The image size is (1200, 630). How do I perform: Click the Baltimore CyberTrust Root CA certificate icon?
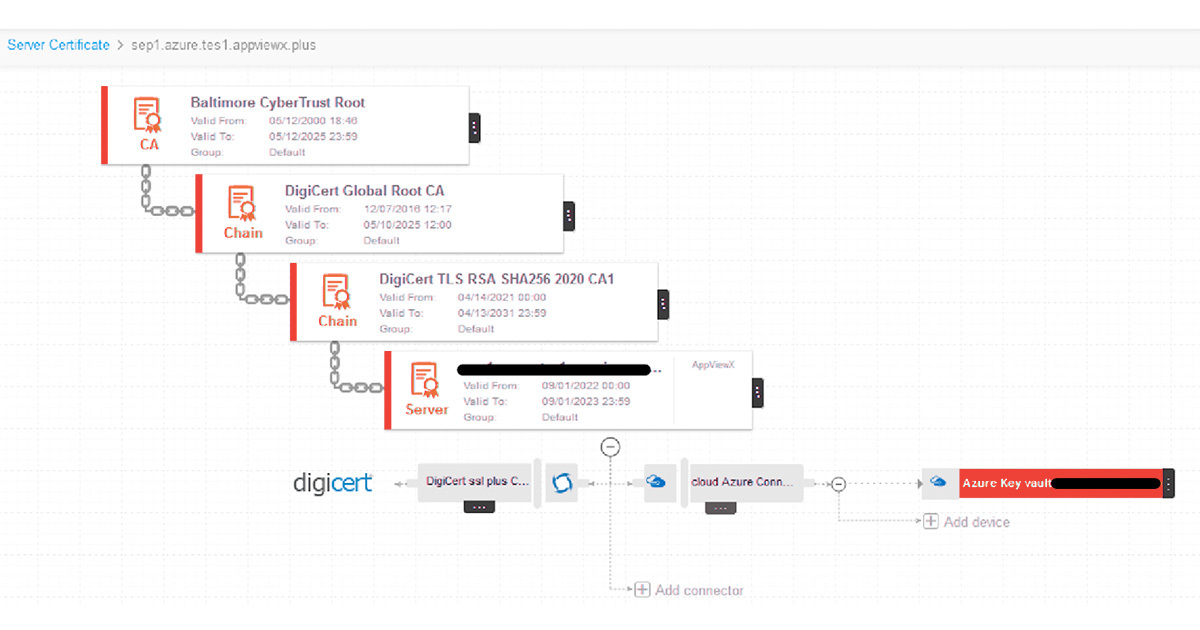148,116
